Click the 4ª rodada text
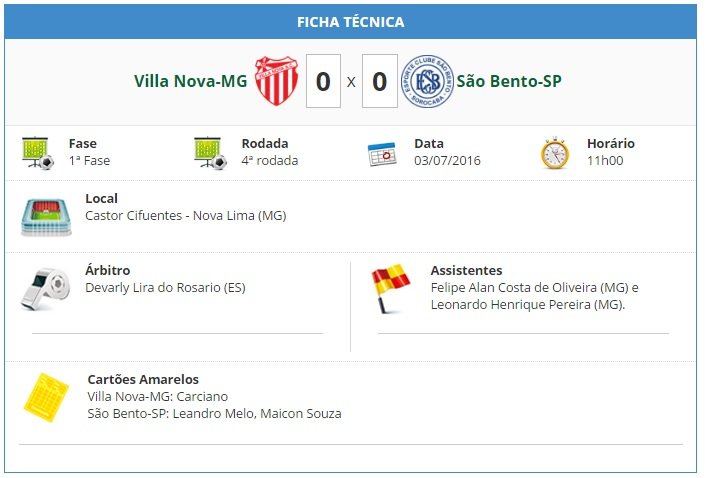Image resolution: width=705 pixels, height=478 pixels. tap(270, 161)
